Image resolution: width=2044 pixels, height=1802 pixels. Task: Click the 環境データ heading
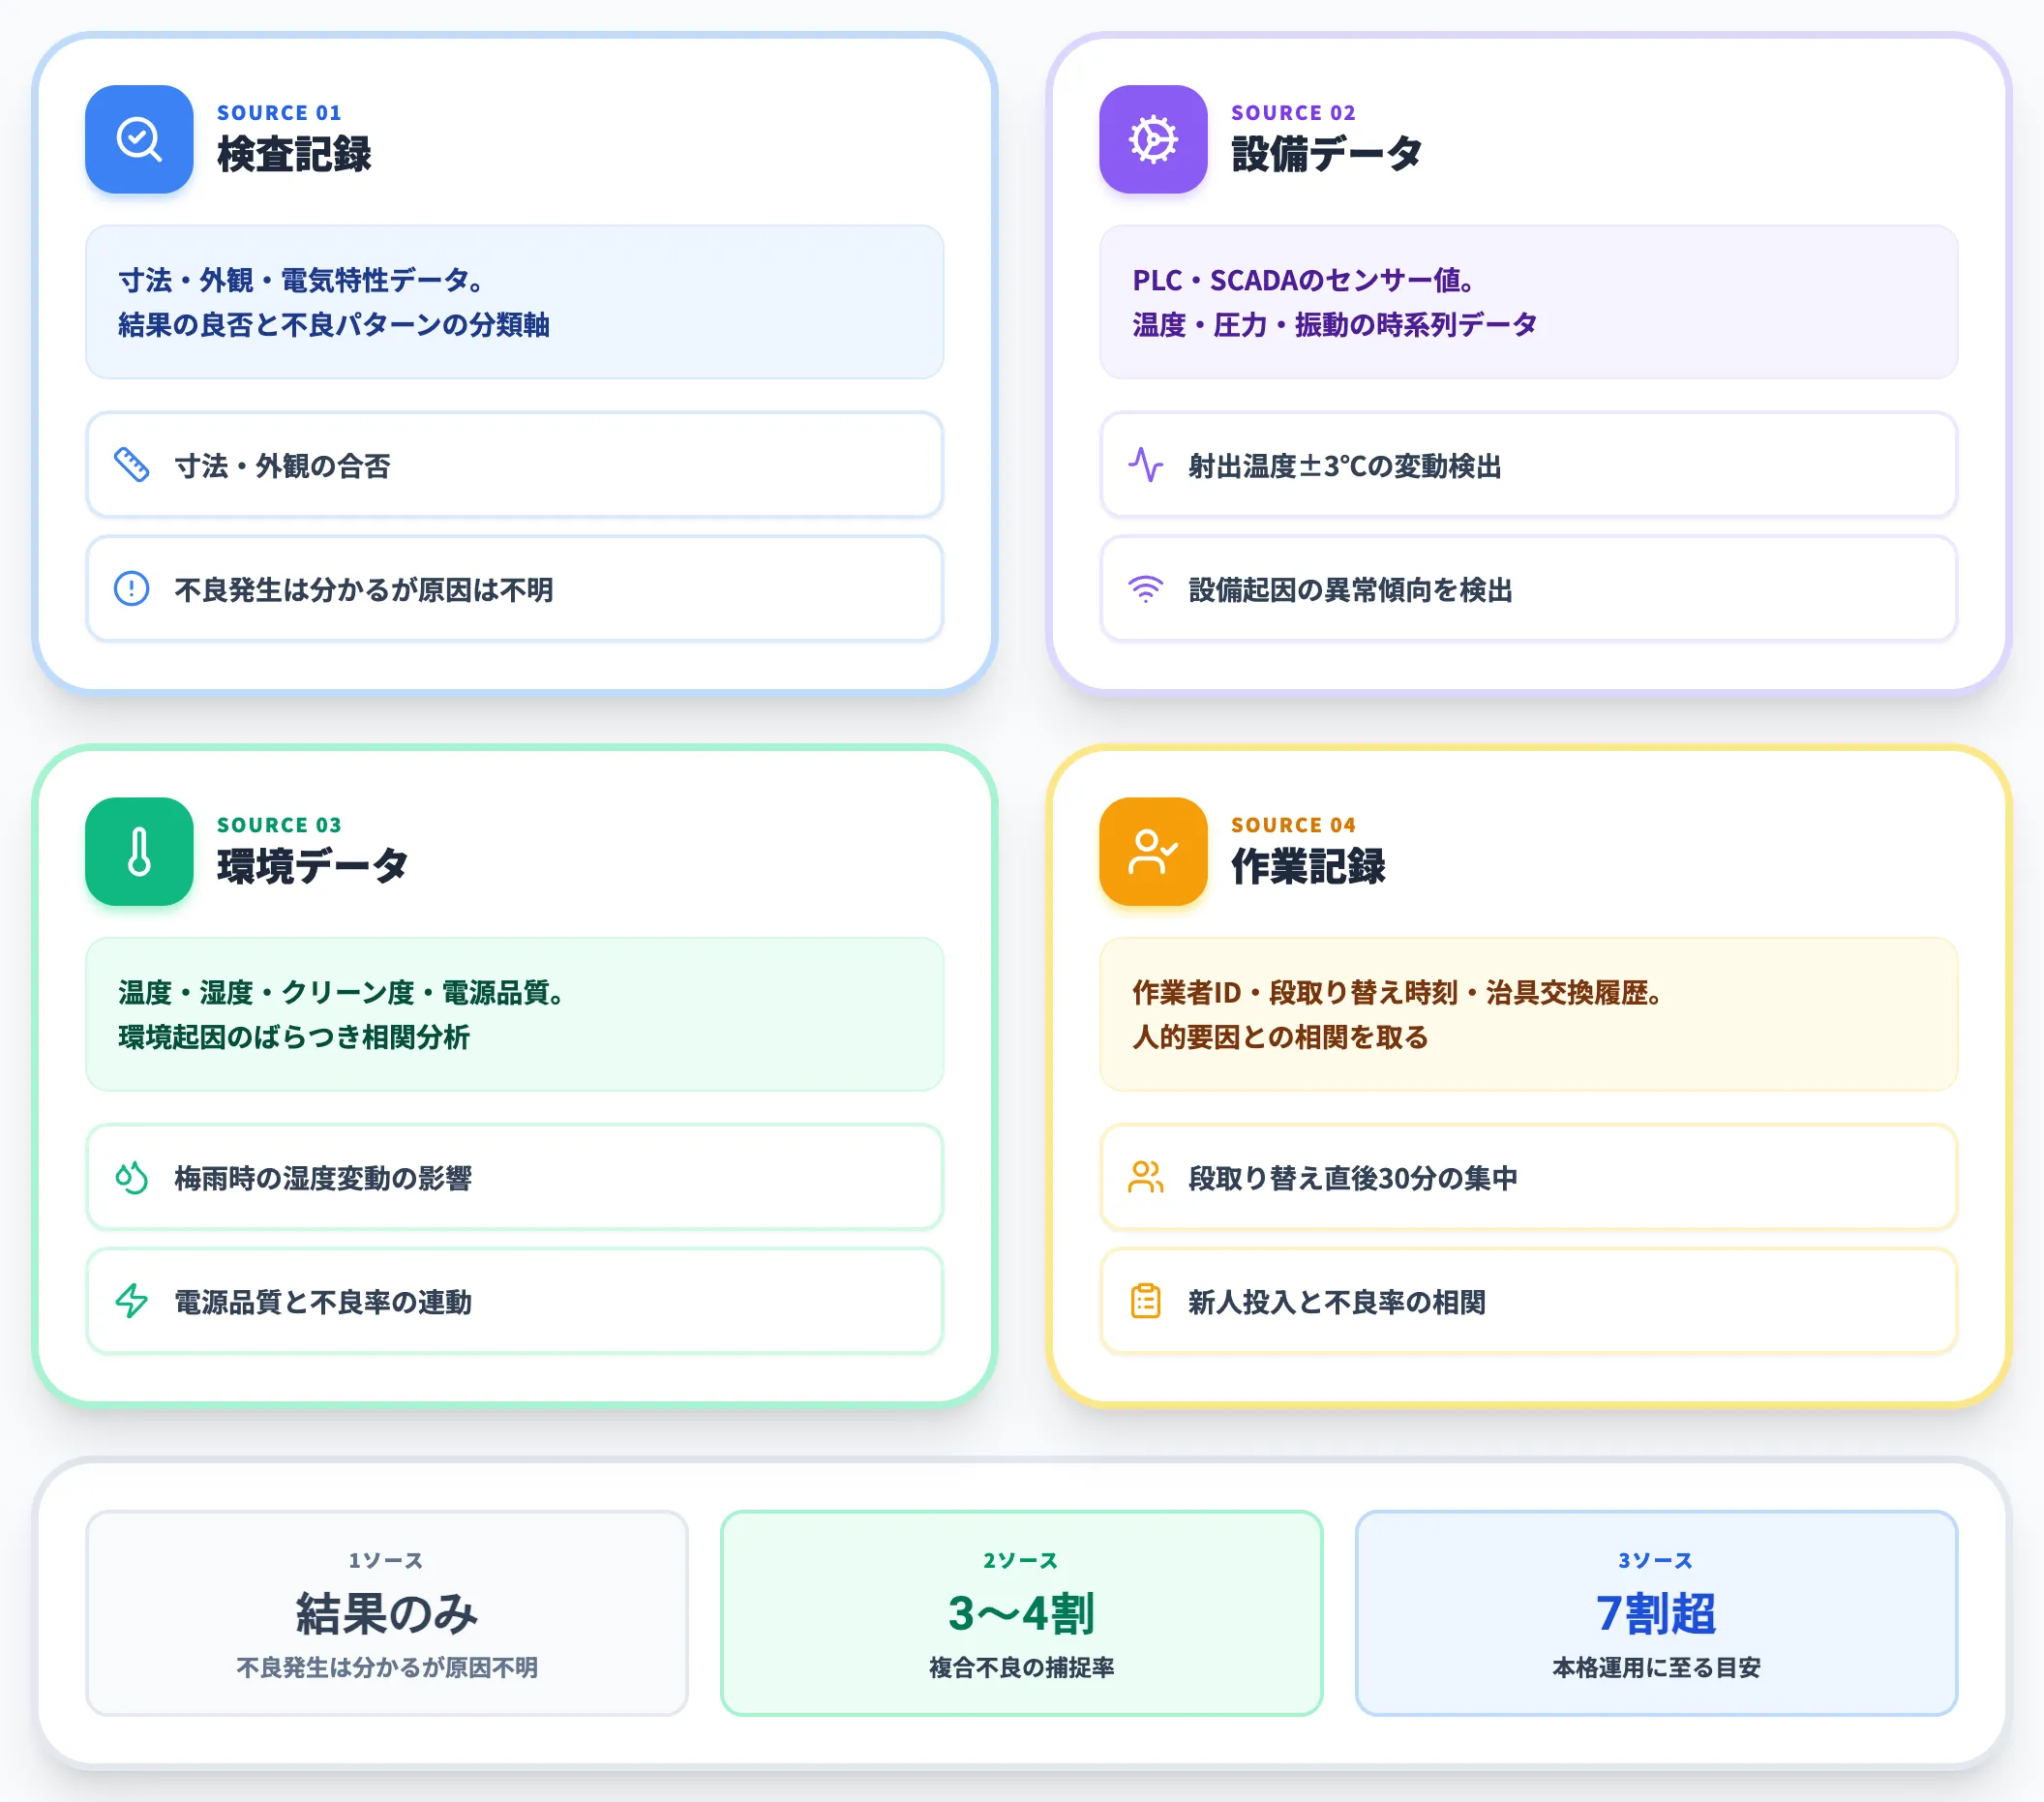tap(313, 866)
